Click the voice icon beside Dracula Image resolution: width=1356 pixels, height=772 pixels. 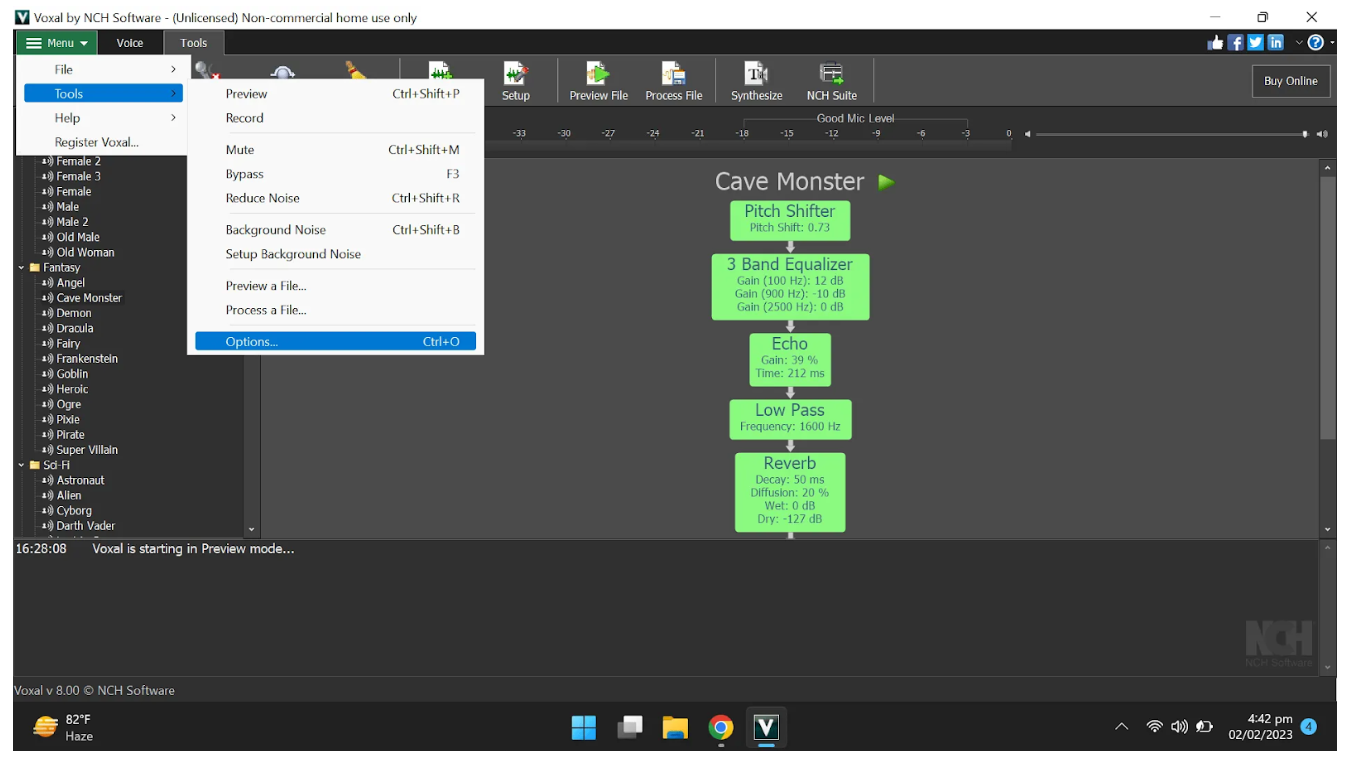(x=47, y=328)
